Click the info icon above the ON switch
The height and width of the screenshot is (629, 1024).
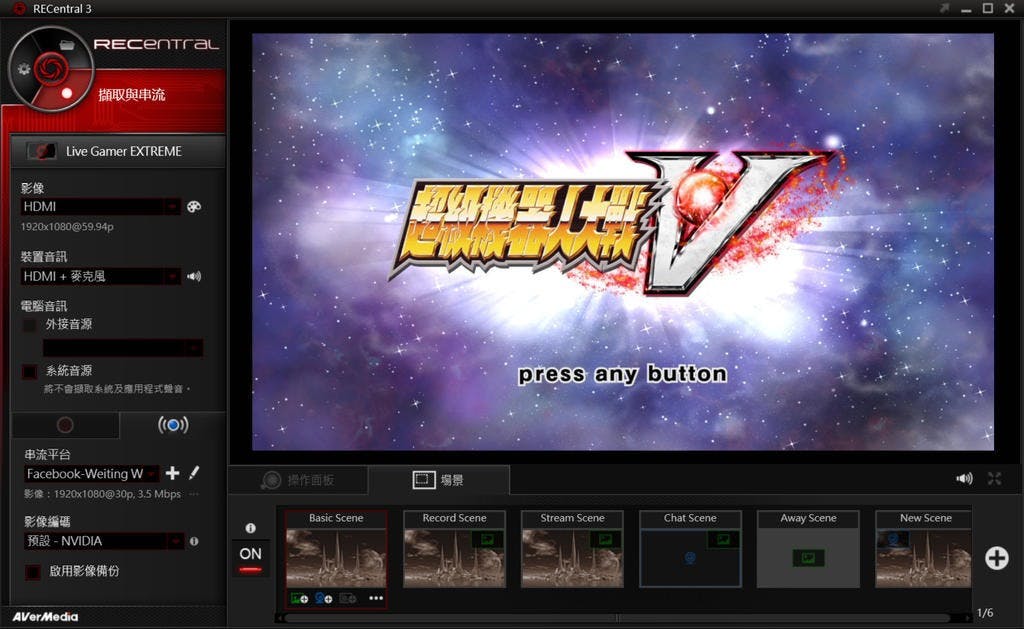250,528
